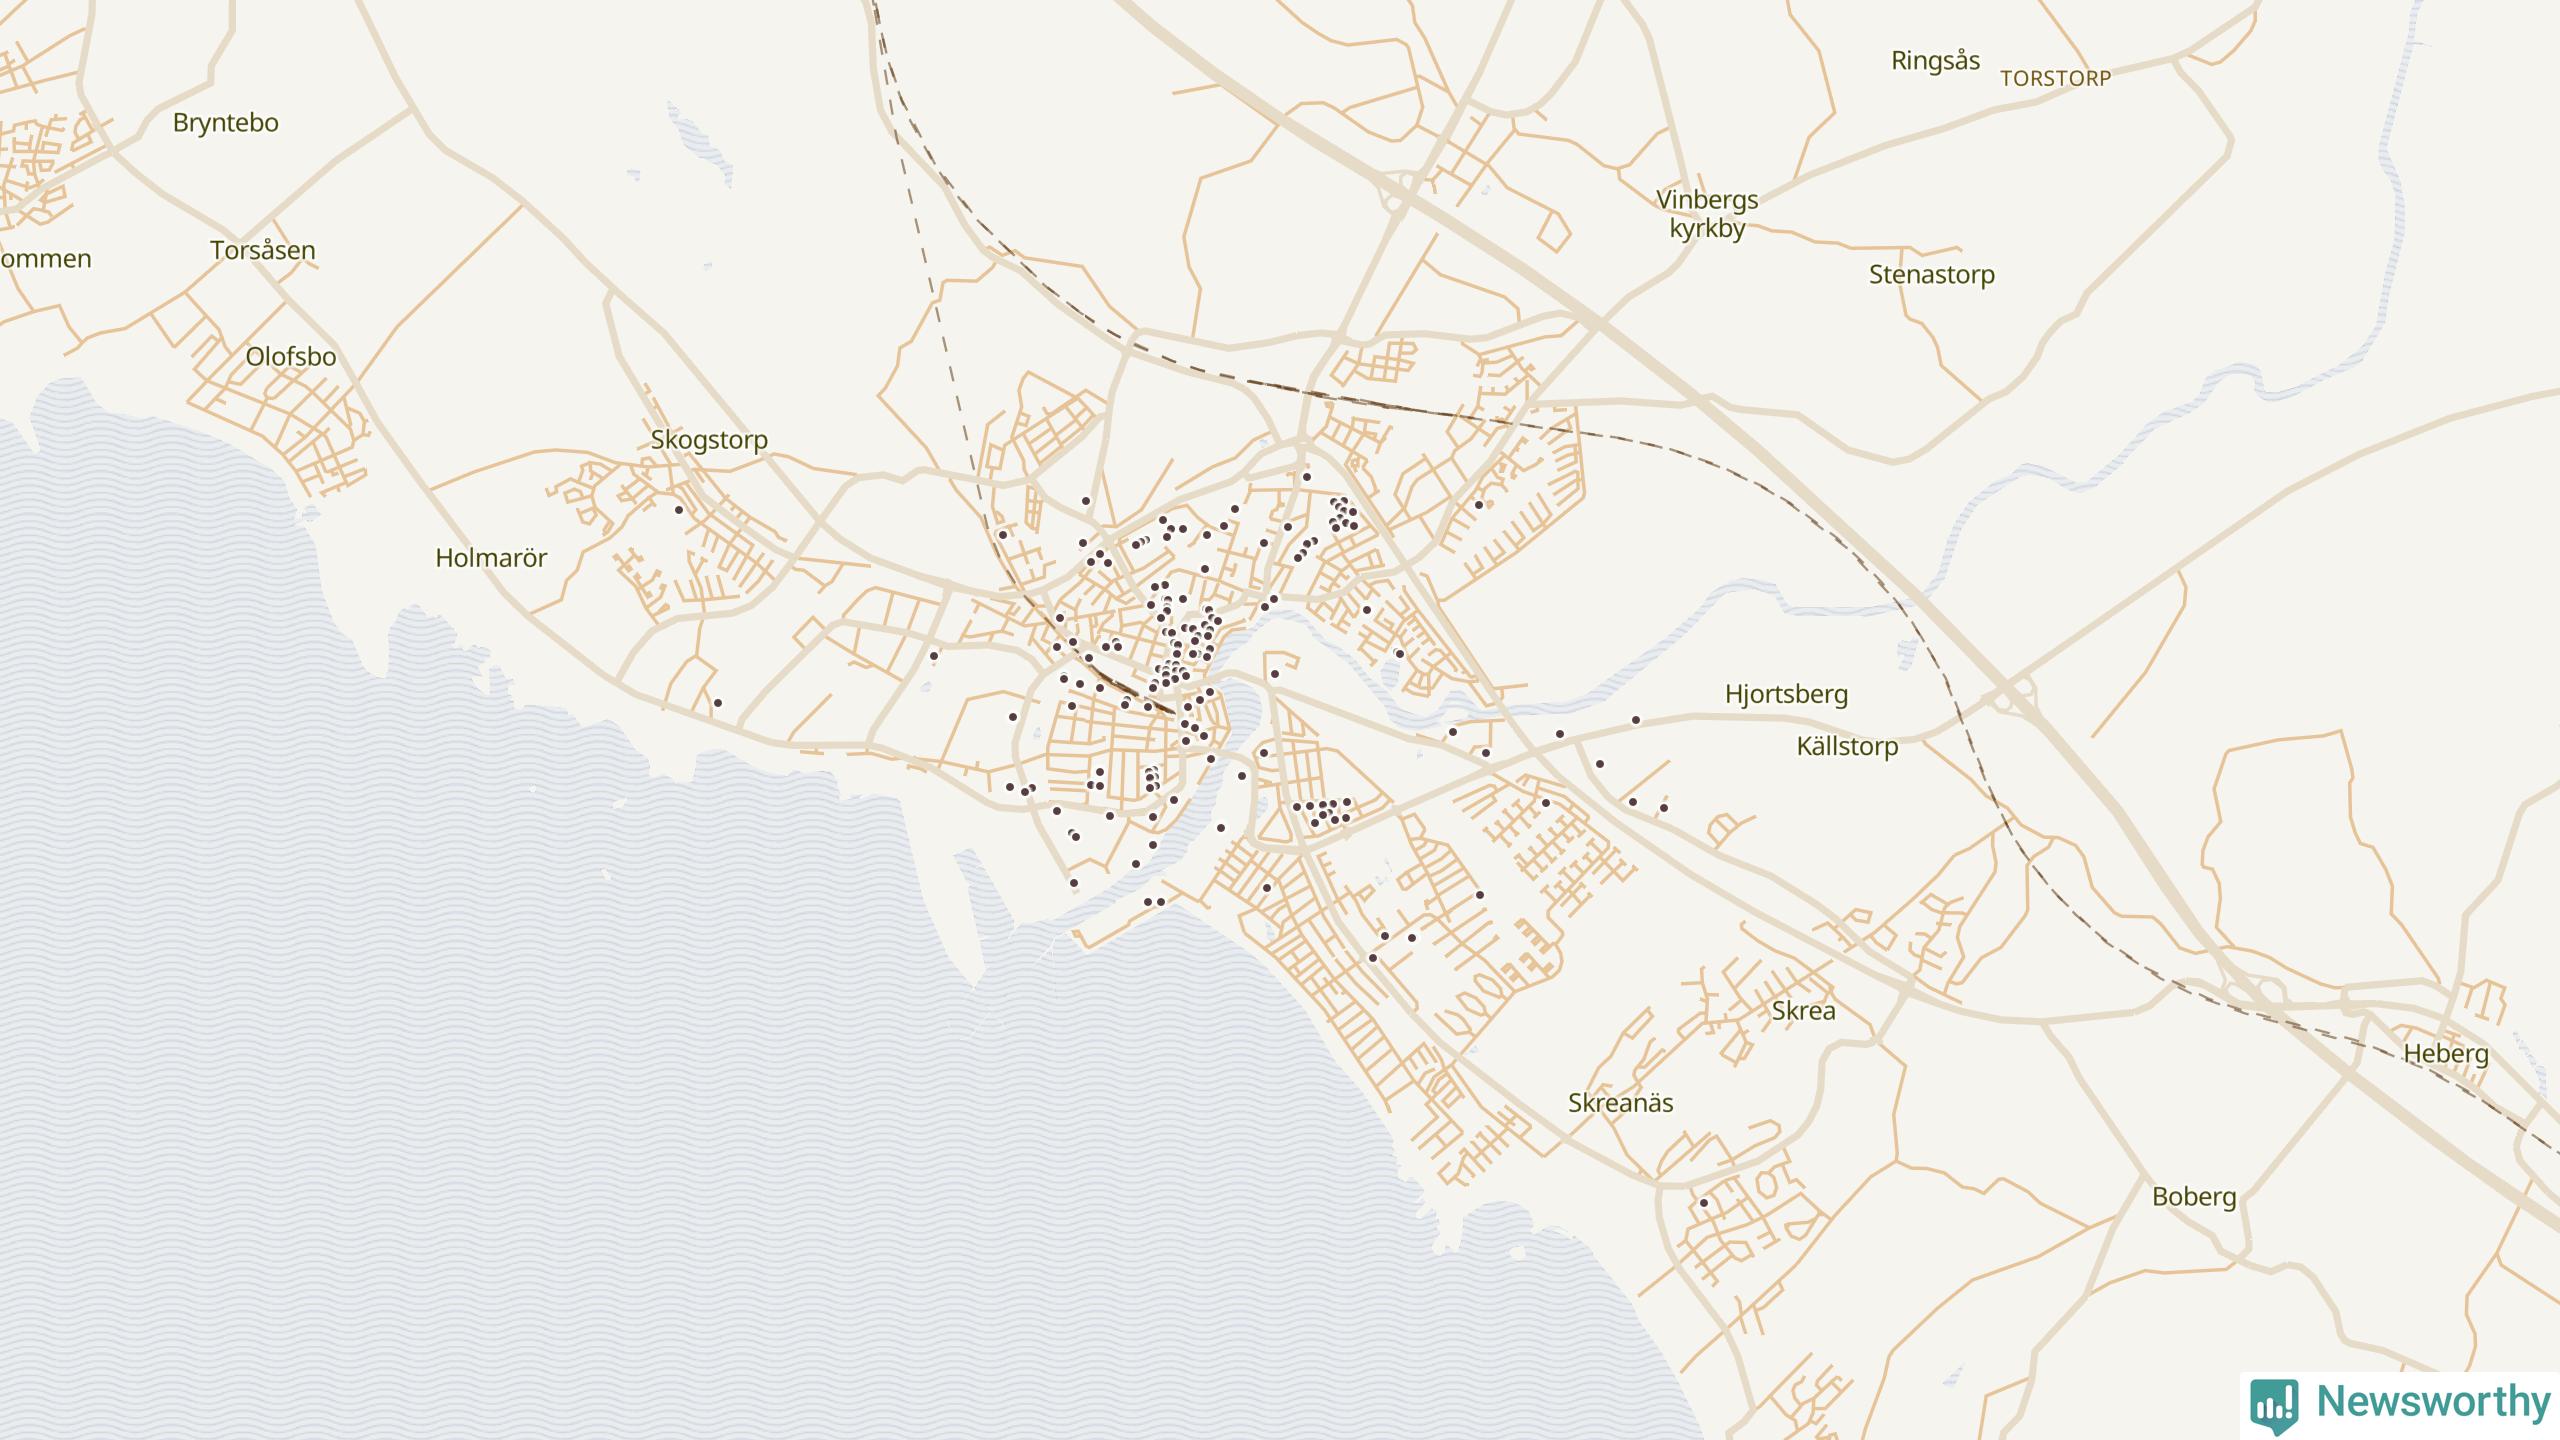Click the Bryntebo place label
Image resolution: width=2560 pixels, height=1440 pixels.
click(226, 123)
